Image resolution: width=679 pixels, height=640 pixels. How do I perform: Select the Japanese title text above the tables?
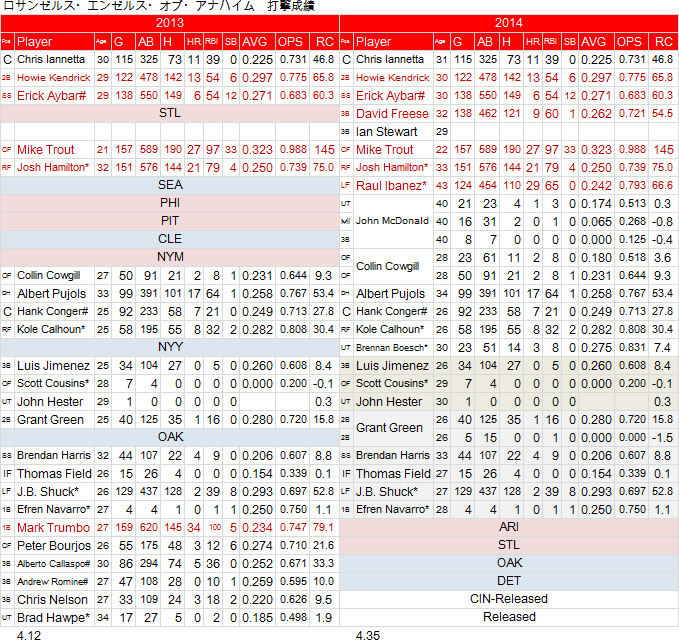pyautogui.click(x=158, y=6)
